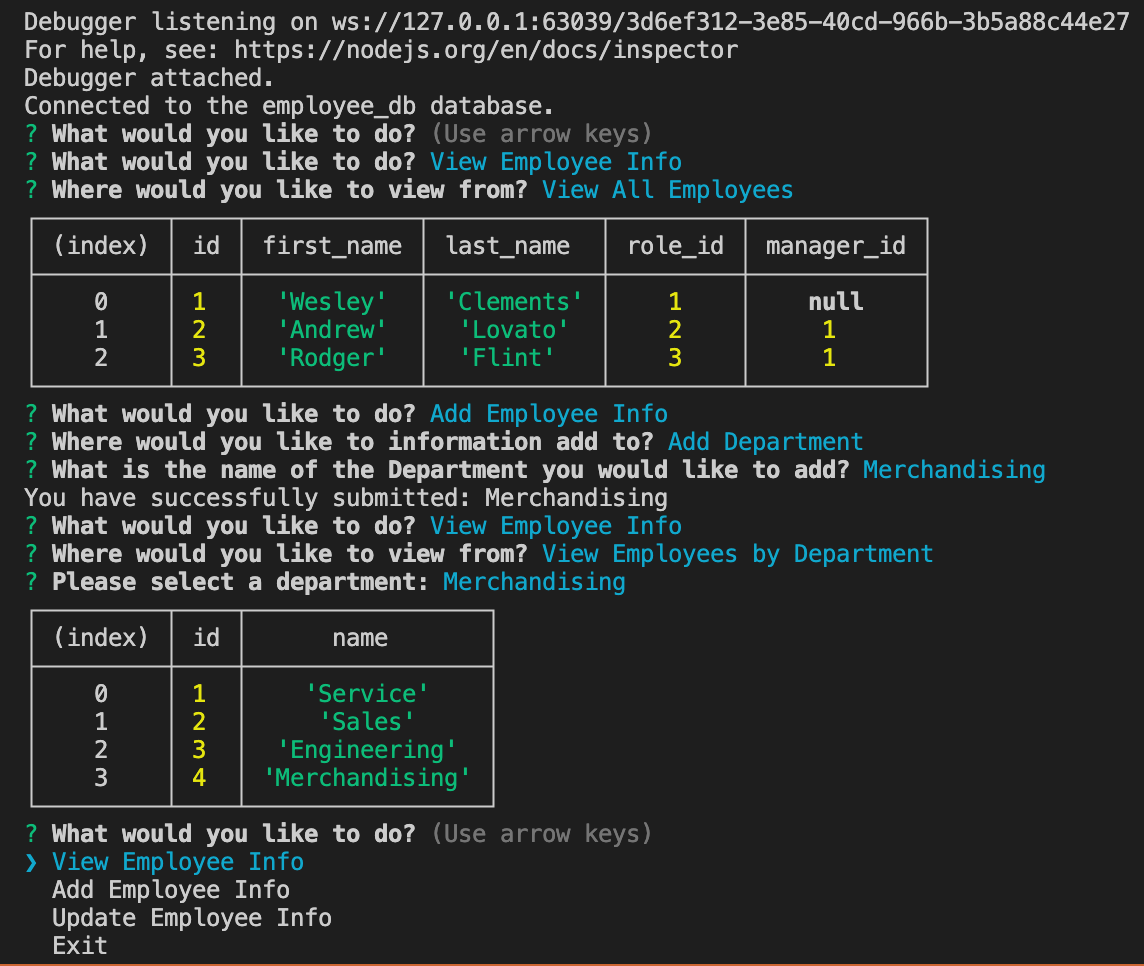This screenshot has height=966, width=1144.
Task: Click the final '(Use arrow keys)' hint
Action: (541, 833)
